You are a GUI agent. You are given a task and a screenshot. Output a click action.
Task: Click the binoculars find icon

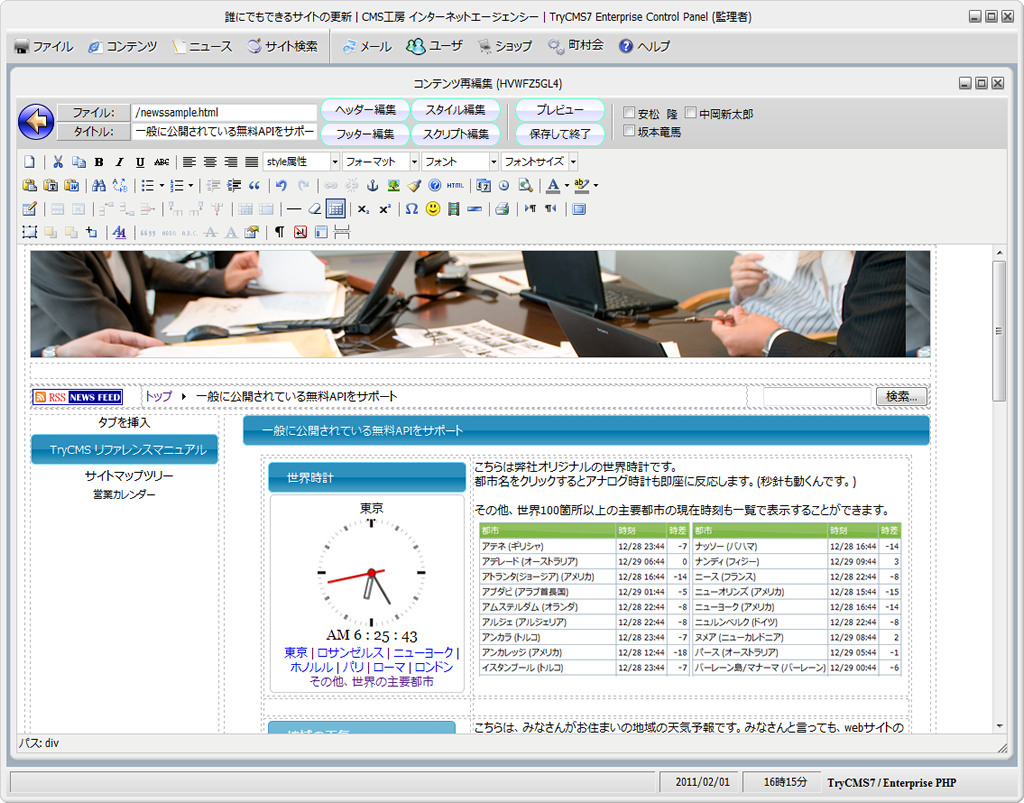coord(98,185)
